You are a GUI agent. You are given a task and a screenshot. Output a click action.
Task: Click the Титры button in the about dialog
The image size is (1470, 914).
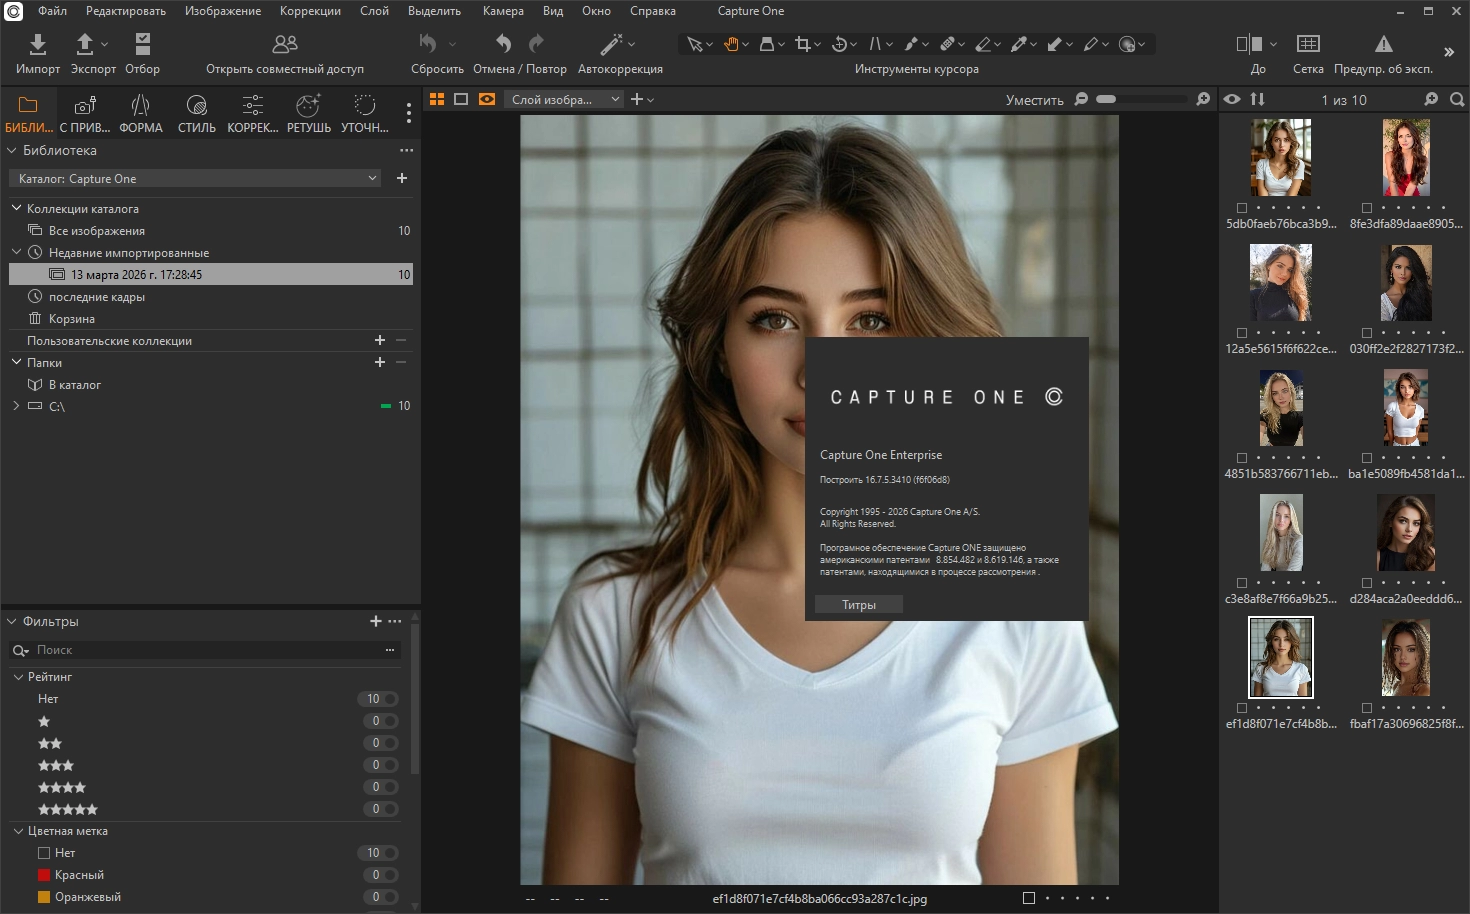click(x=858, y=605)
